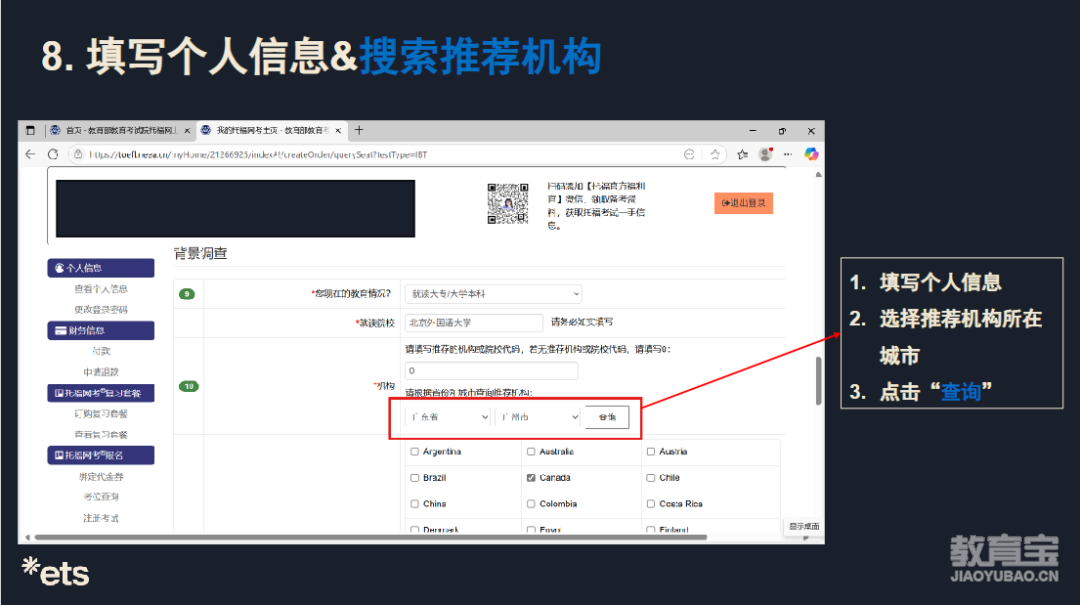Open browser settings and more menu

788,154
